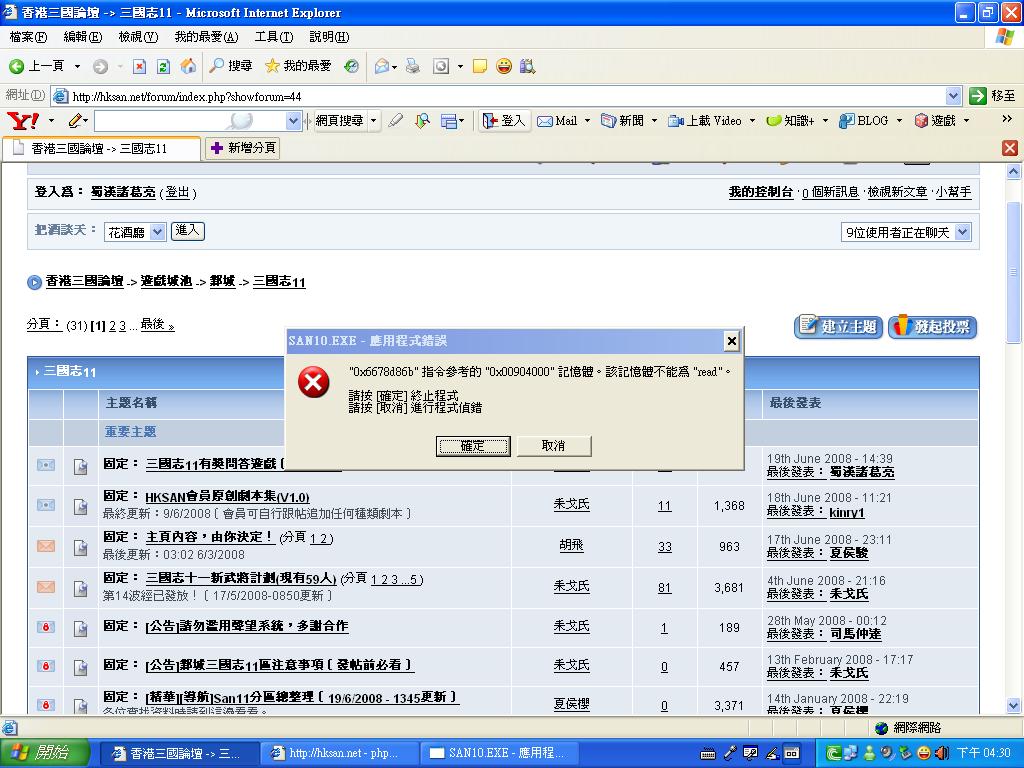Click the enter chat room button
This screenshot has height=768, width=1024.
pos(187,231)
